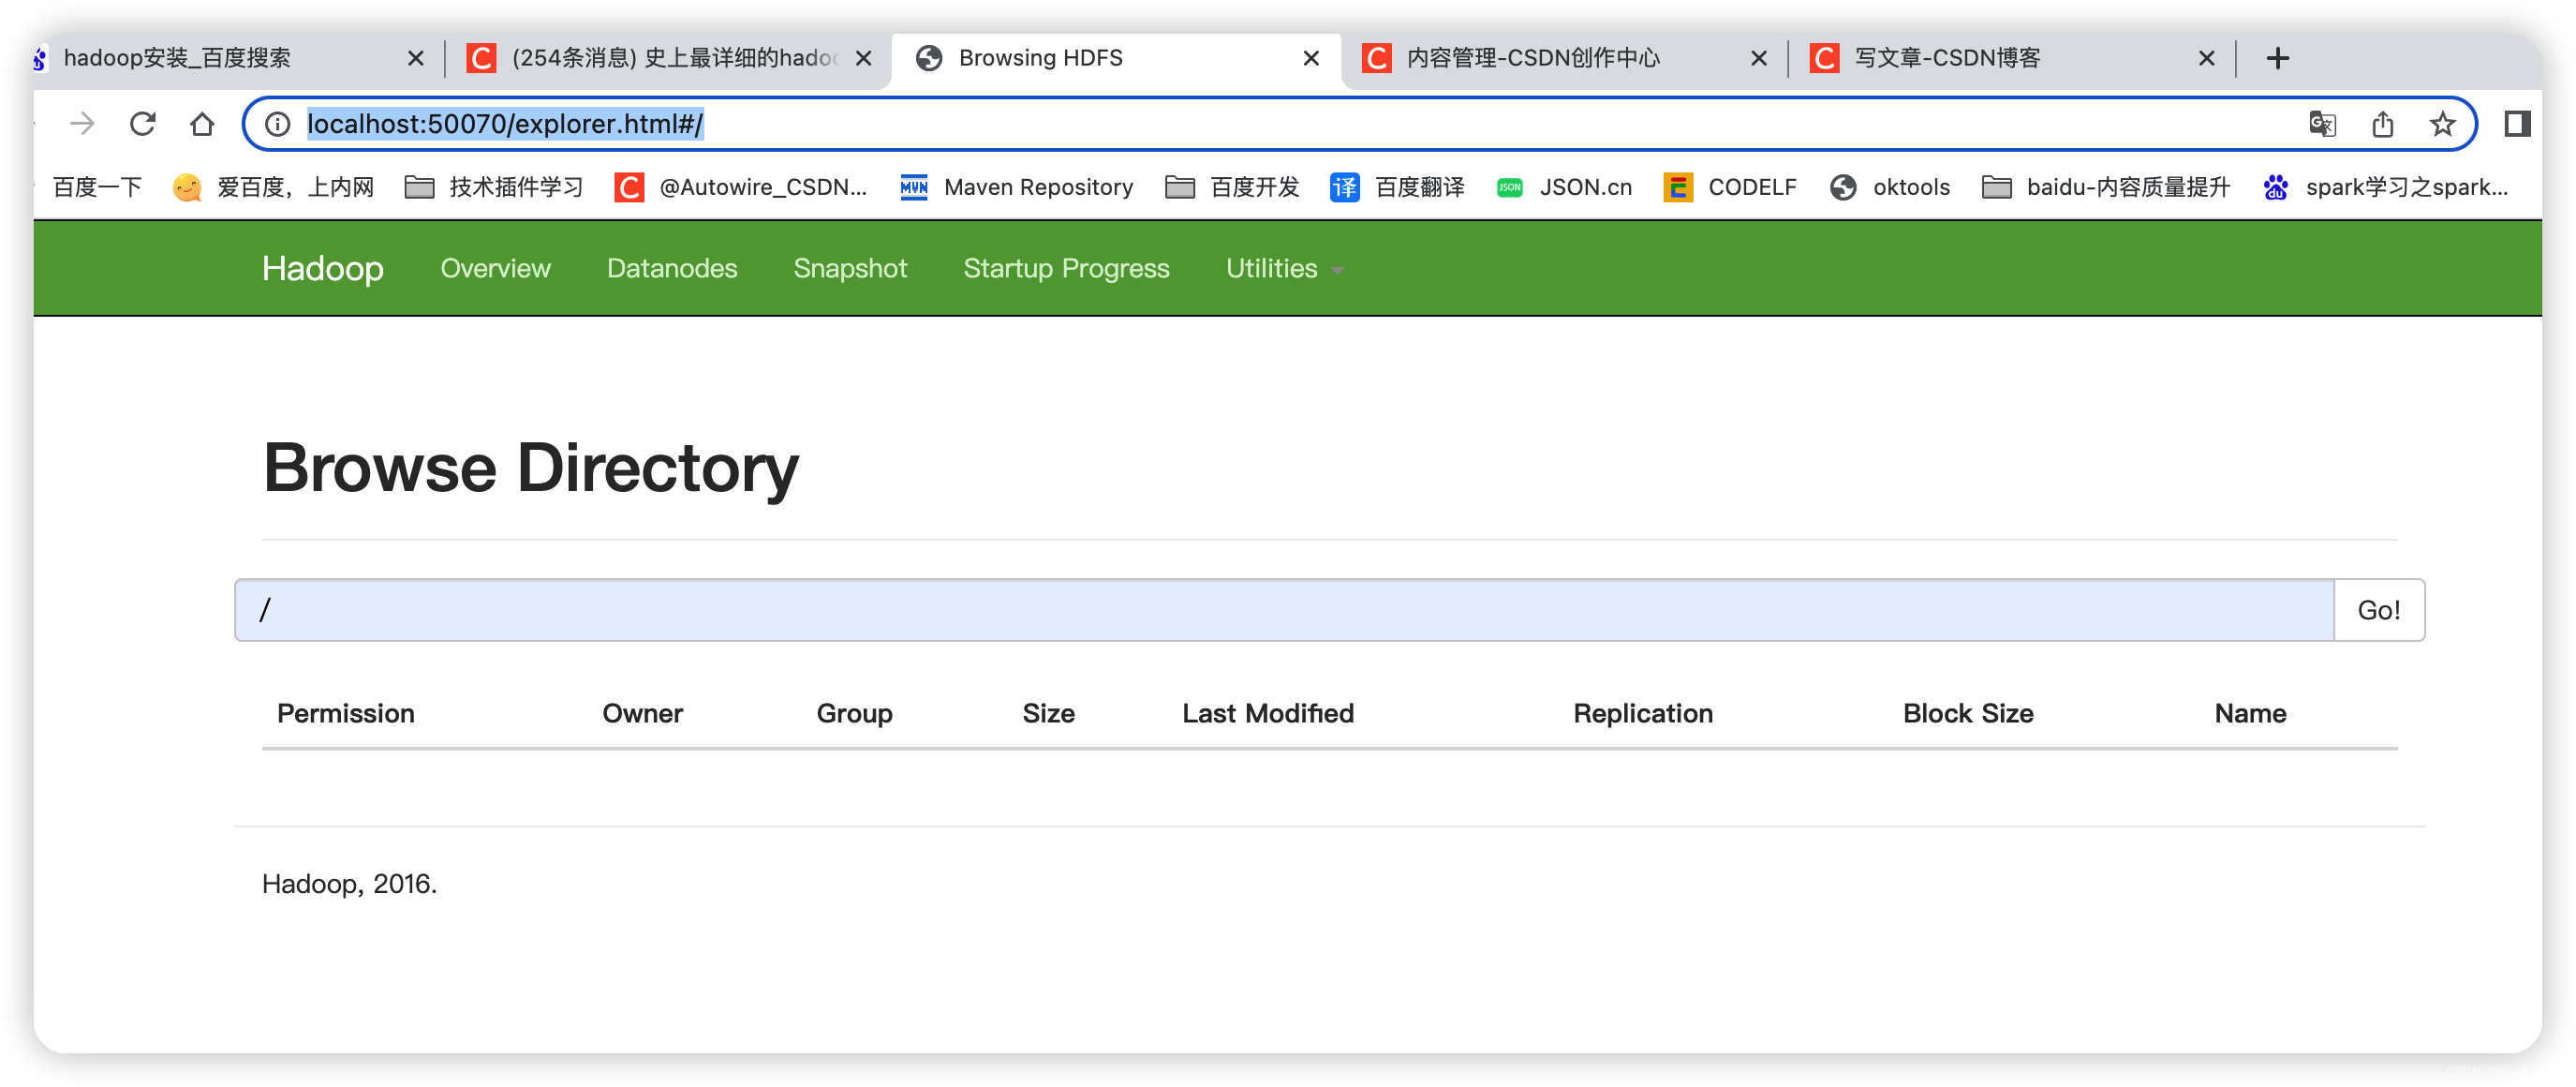
Task: Click the Size column header
Action: point(1048,713)
